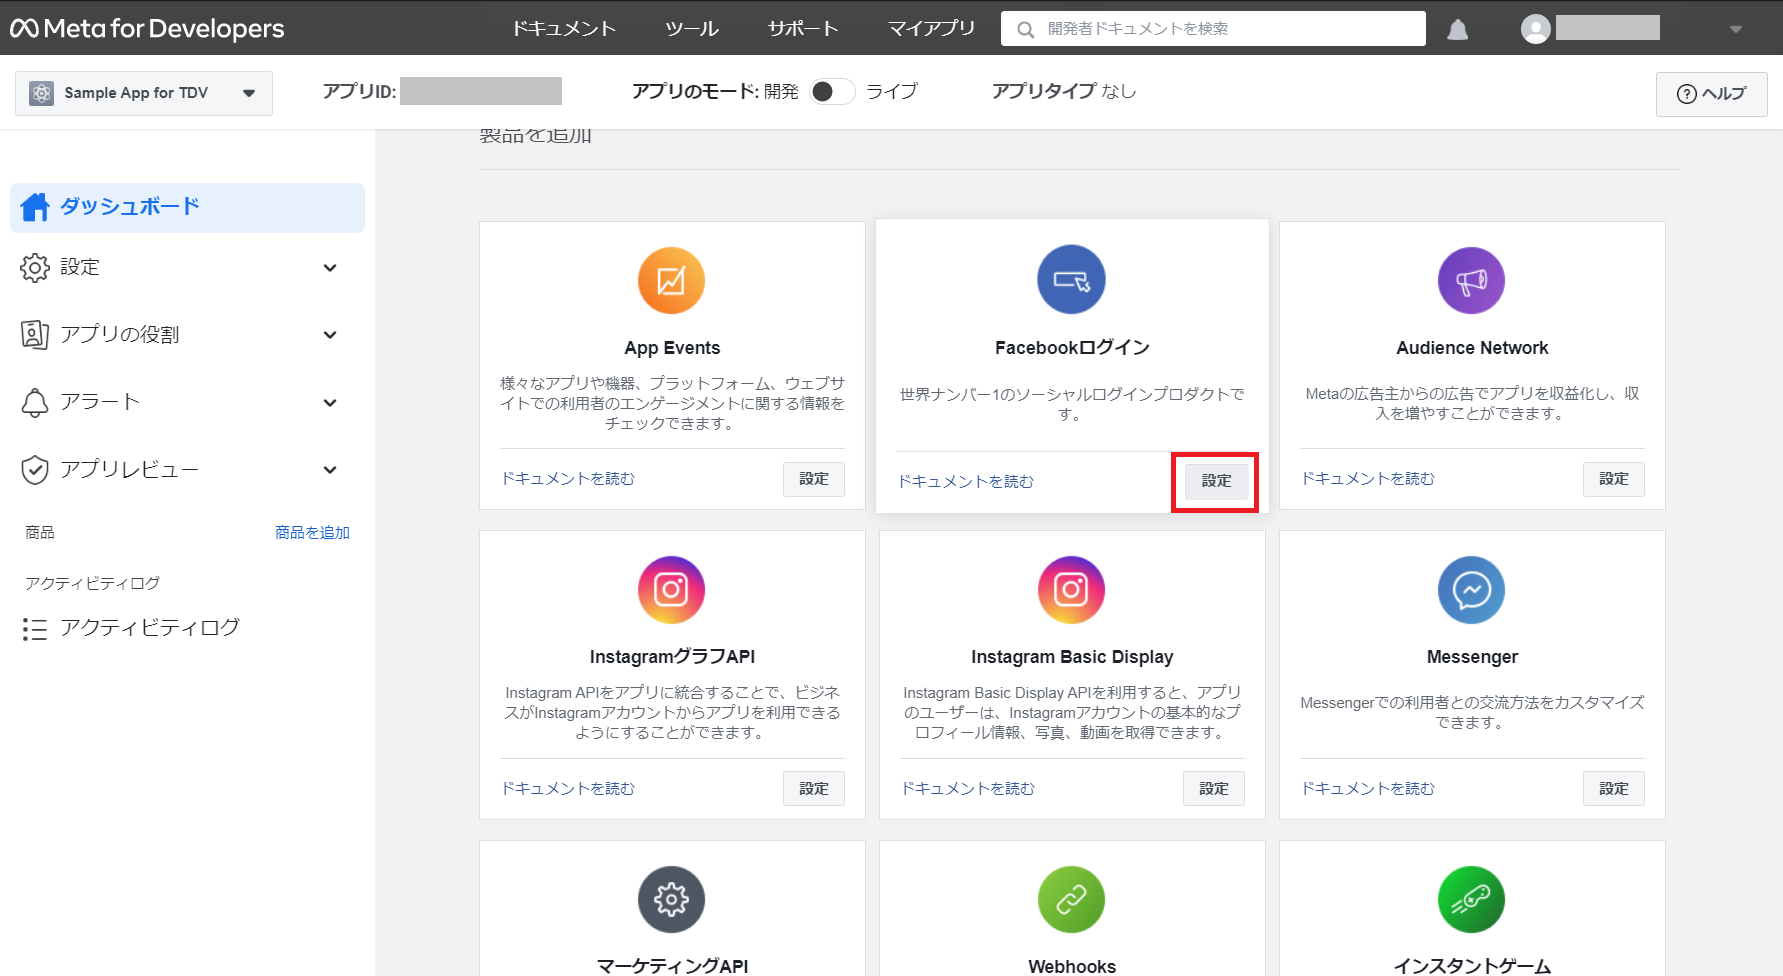Click 商品を追加 link in sidebar
This screenshot has width=1783, height=976.
click(x=312, y=533)
